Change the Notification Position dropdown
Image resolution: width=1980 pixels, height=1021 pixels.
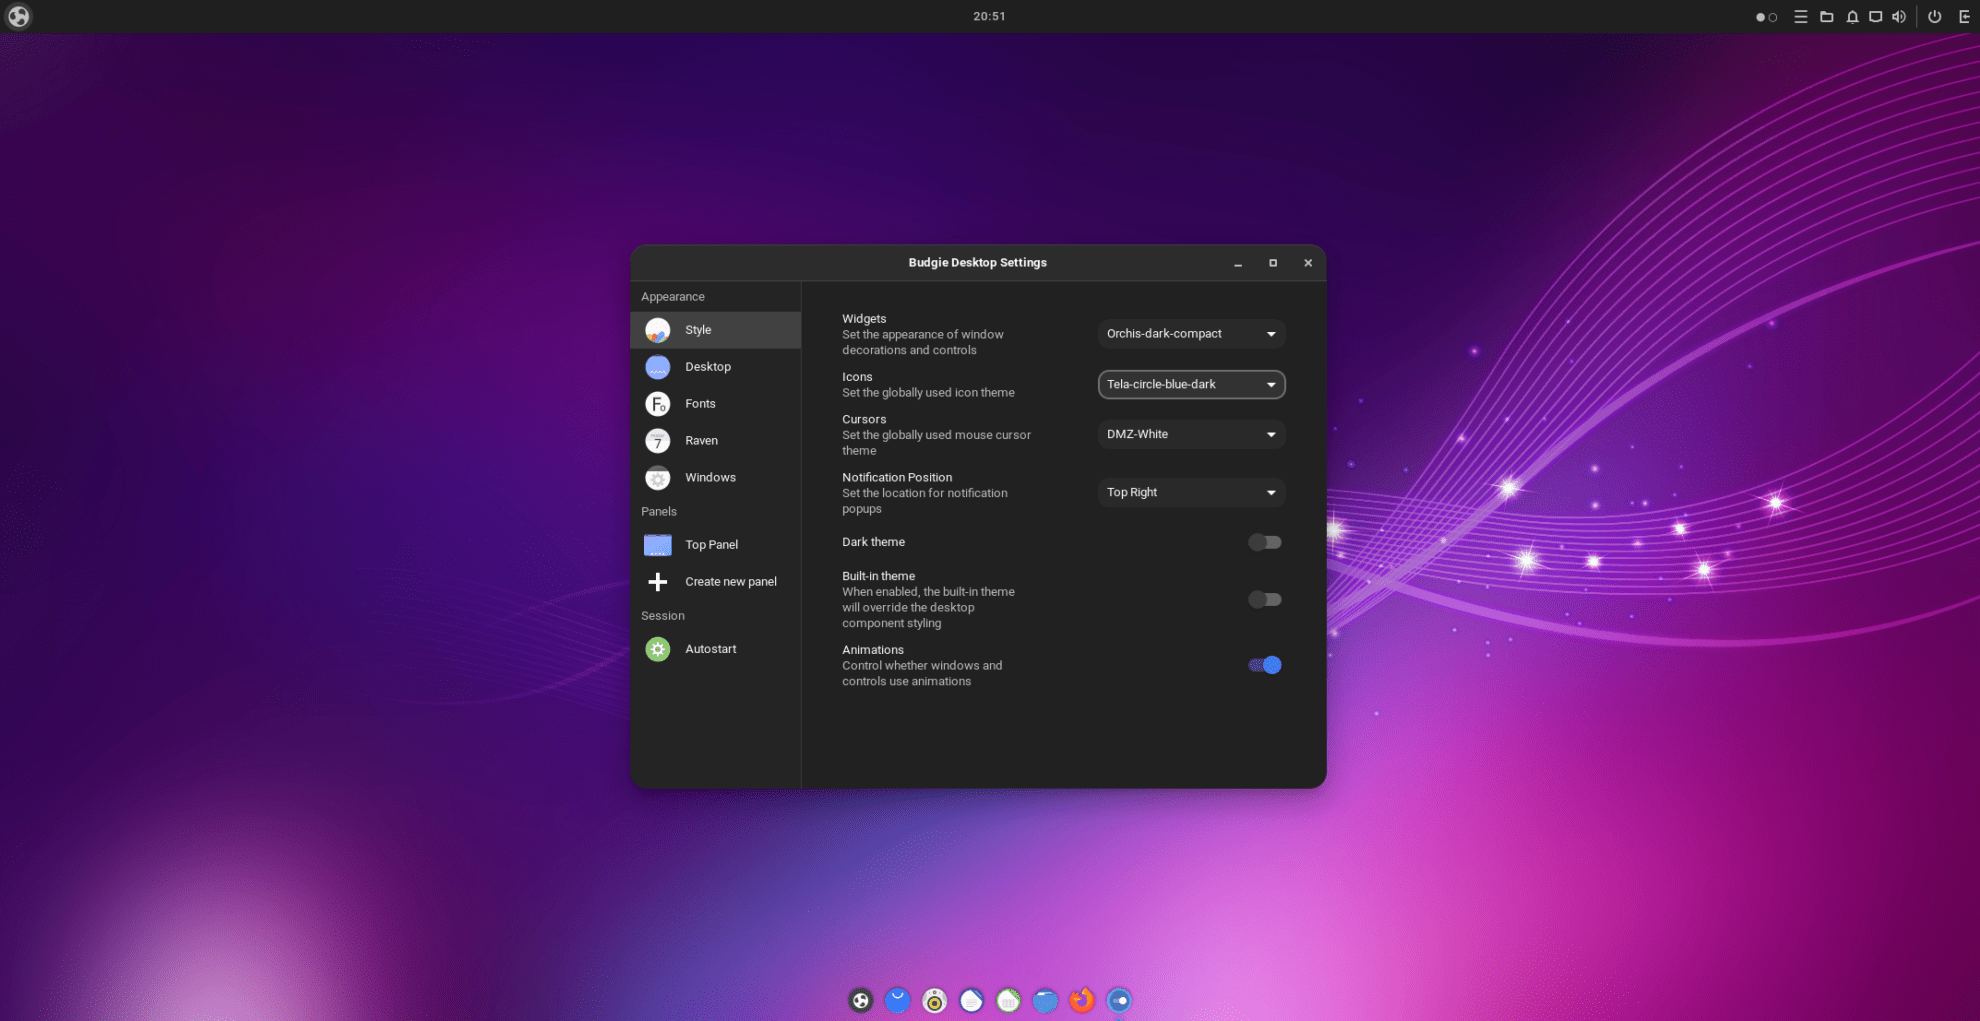1191,492
